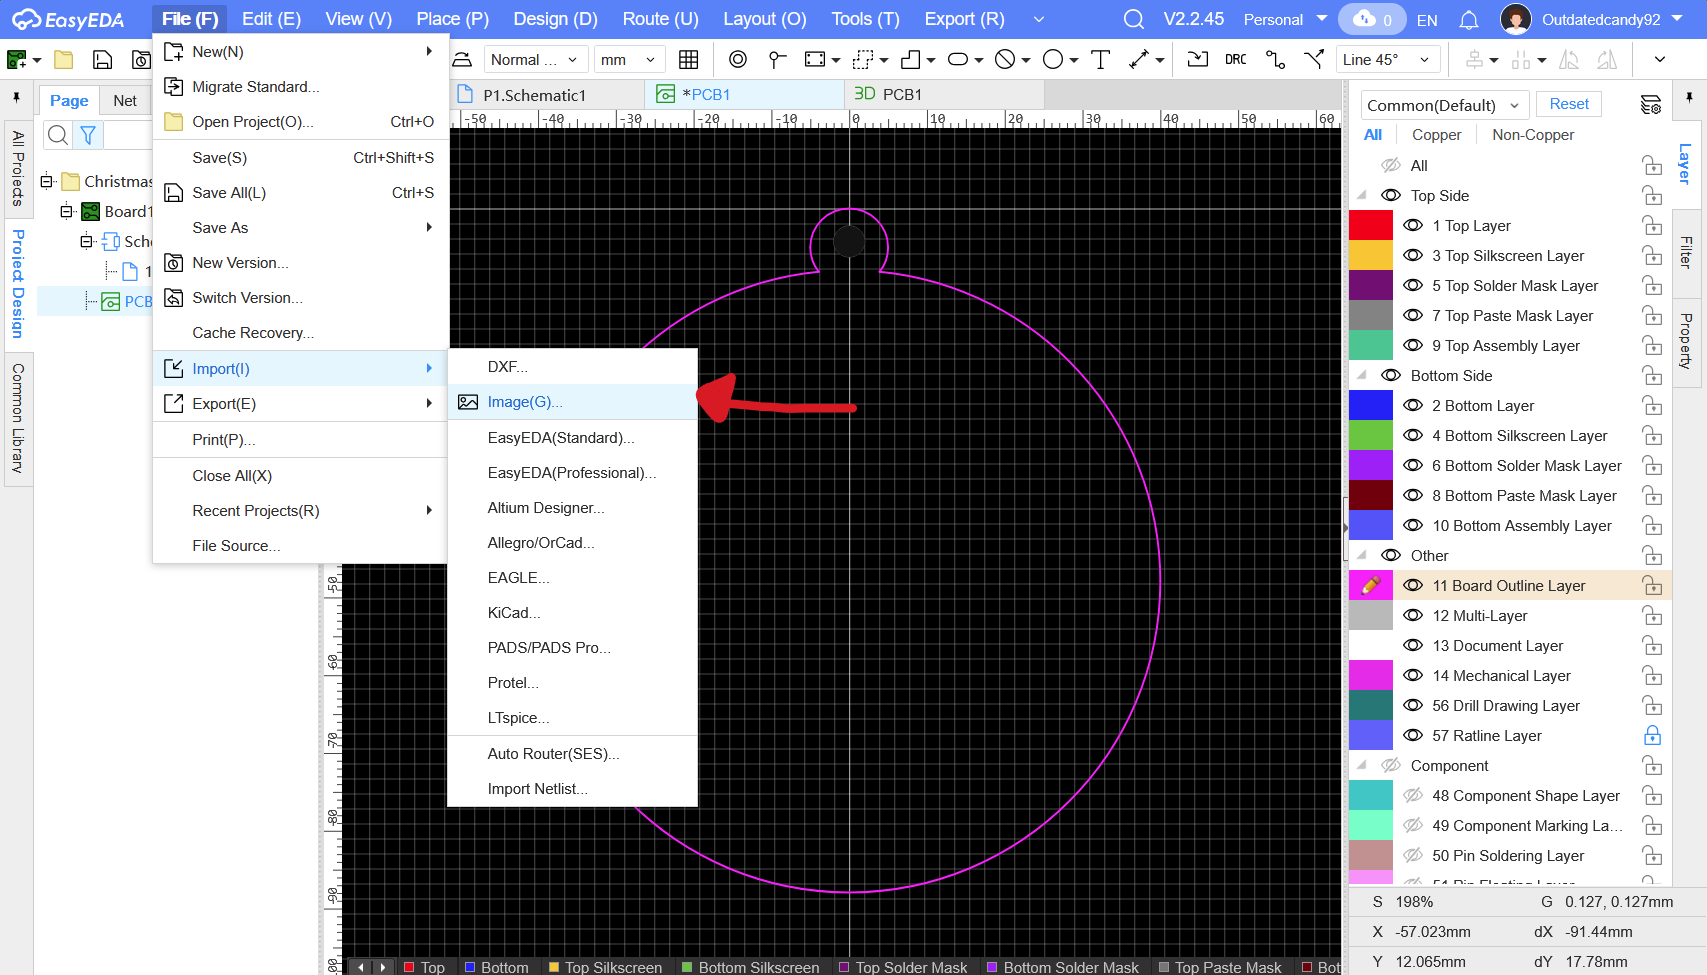The image size is (1707, 975).
Task: Collapse the Christmas project tree node
Action: pos(47,182)
